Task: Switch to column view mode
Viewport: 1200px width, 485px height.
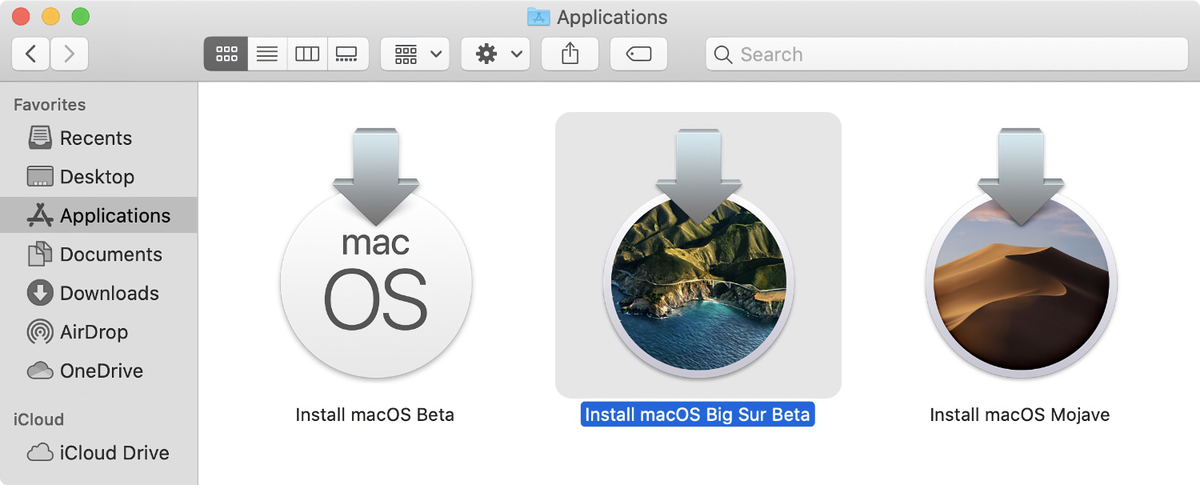Action: click(x=307, y=54)
